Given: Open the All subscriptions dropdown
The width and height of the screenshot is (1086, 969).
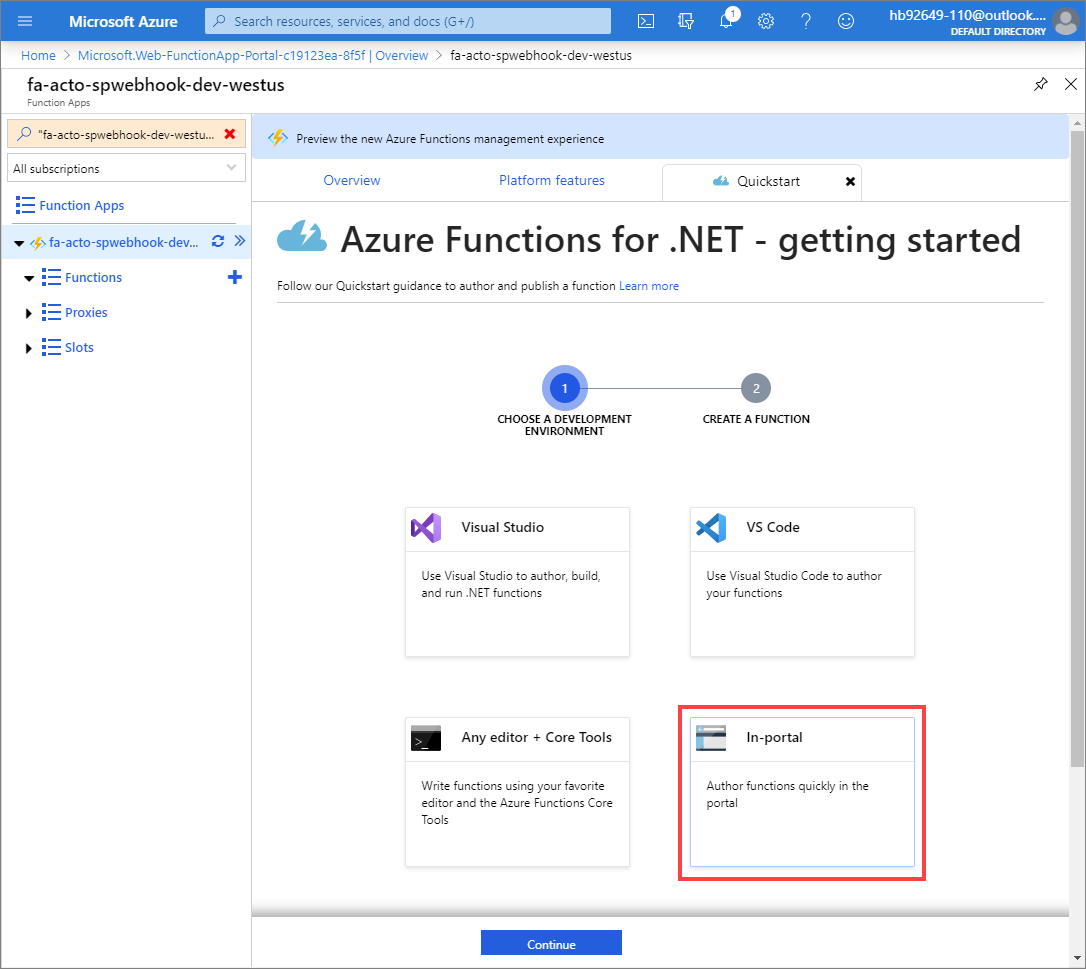Looking at the screenshot, I should pyautogui.click(x=126, y=168).
